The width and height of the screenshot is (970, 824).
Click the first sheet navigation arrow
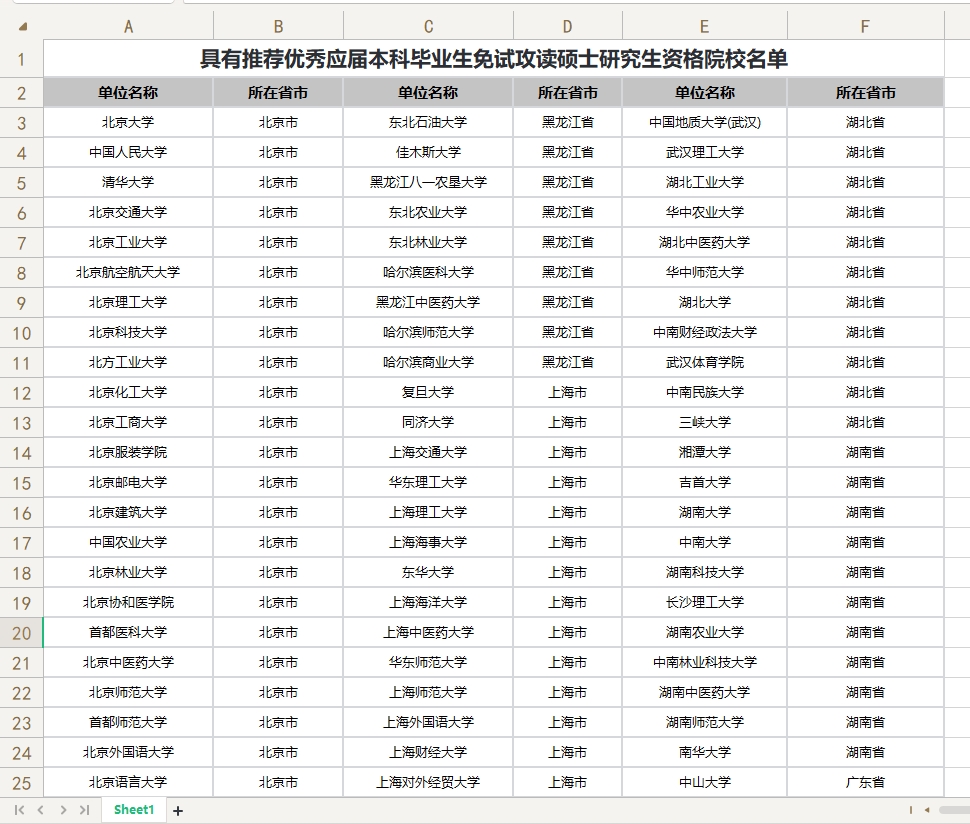pyautogui.click(x=19, y=809)
